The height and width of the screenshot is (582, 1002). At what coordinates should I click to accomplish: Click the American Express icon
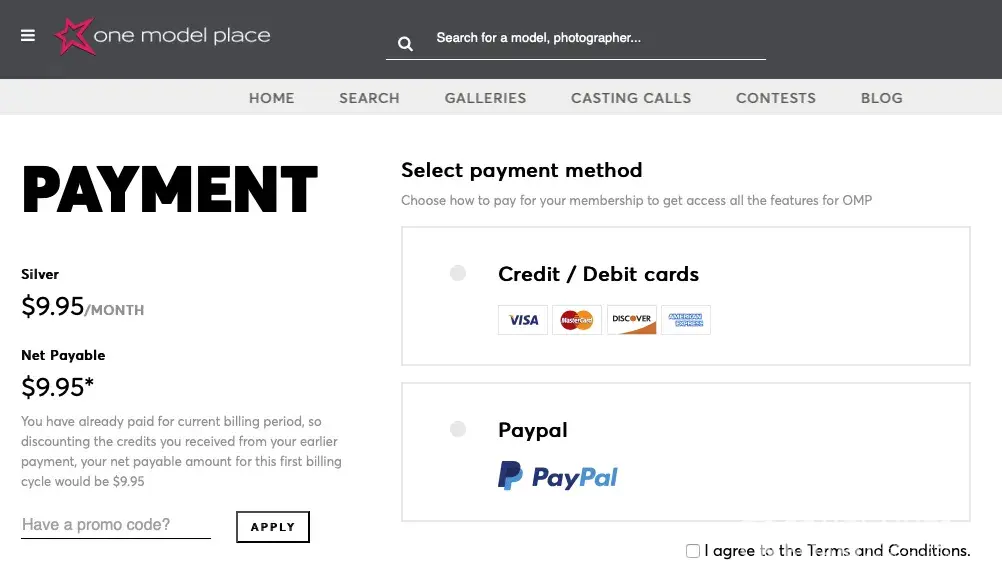click(686, 320)
